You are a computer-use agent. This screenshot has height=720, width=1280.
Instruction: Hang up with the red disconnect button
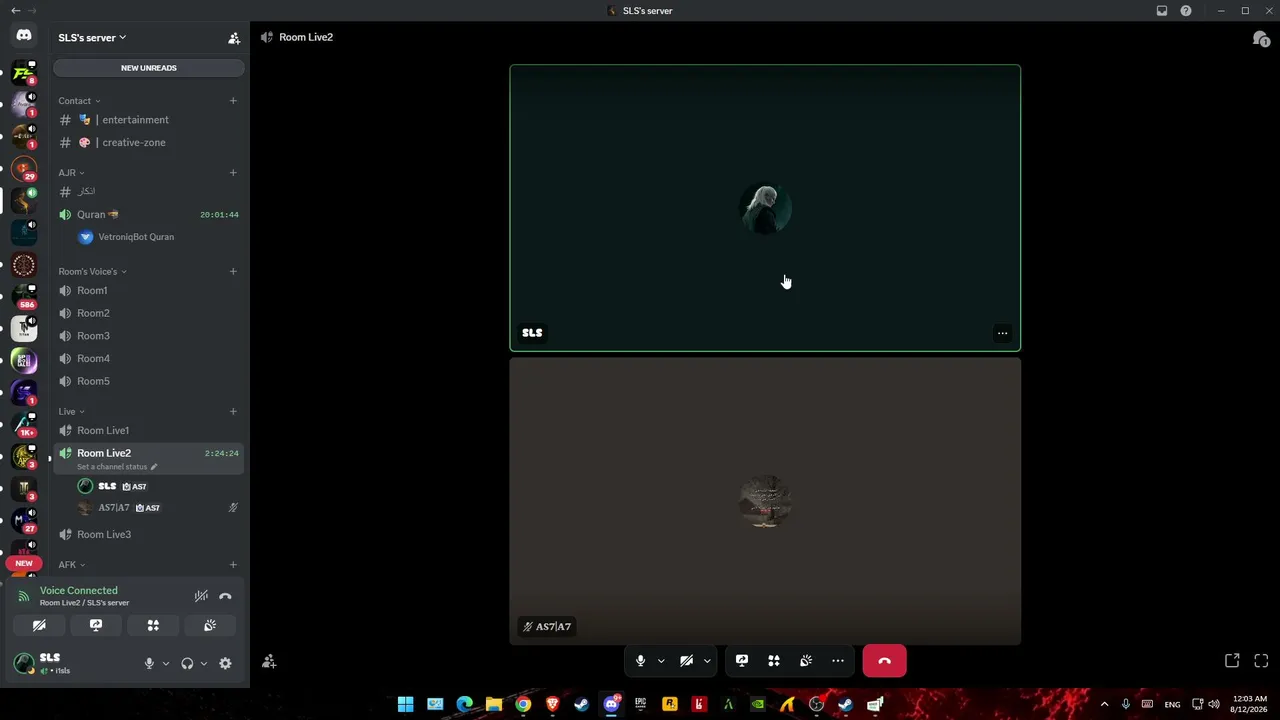pos(884,661)
